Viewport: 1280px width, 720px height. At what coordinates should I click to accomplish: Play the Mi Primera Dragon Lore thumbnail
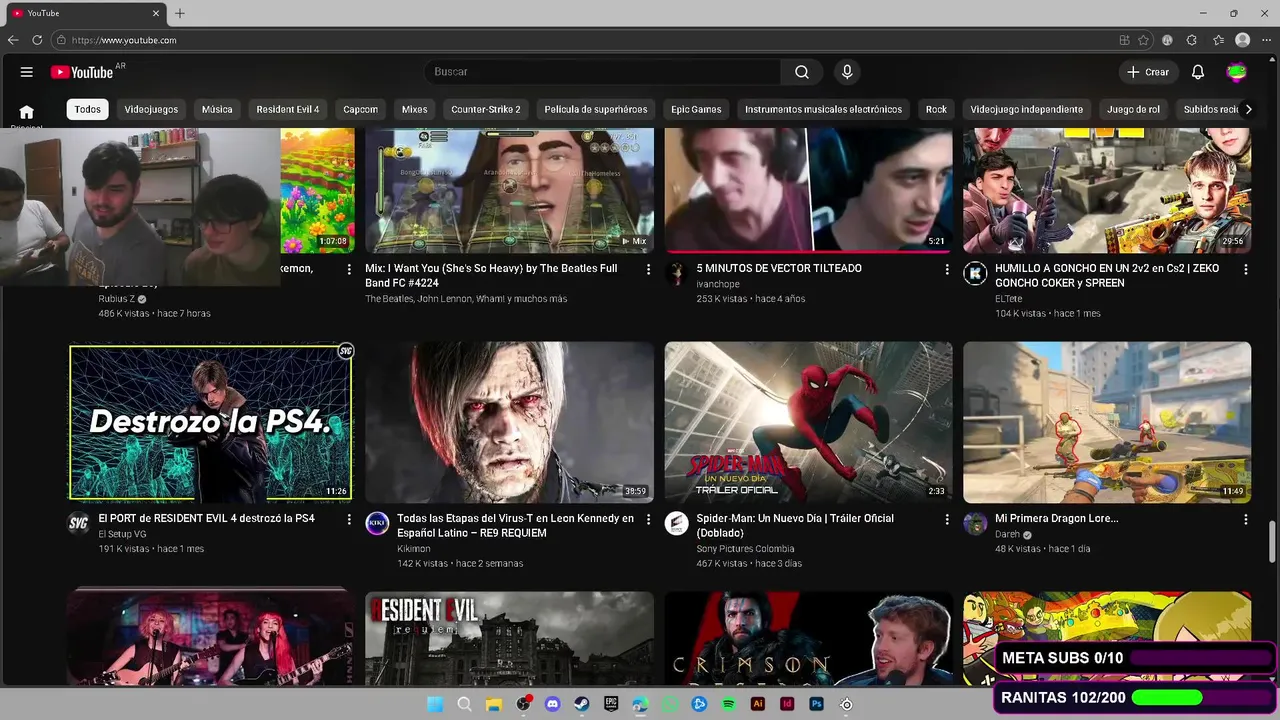[1107, 422]
